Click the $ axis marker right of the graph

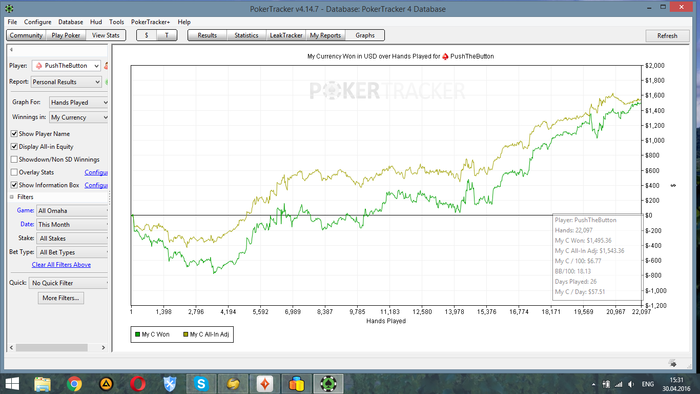(x=673, y=185)
